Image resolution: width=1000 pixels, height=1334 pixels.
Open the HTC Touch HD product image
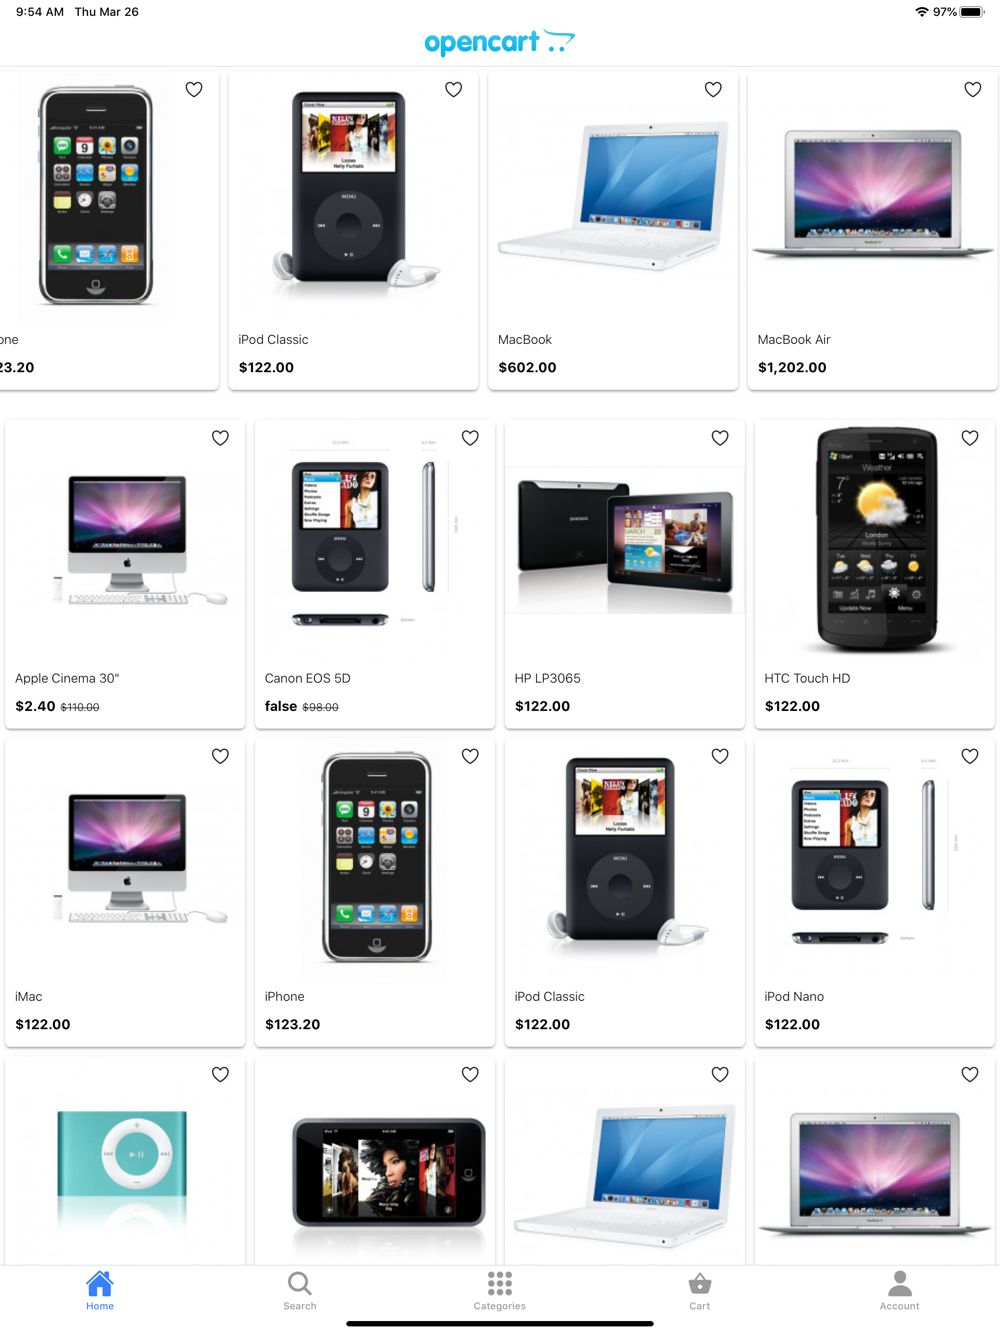[875, 539]
